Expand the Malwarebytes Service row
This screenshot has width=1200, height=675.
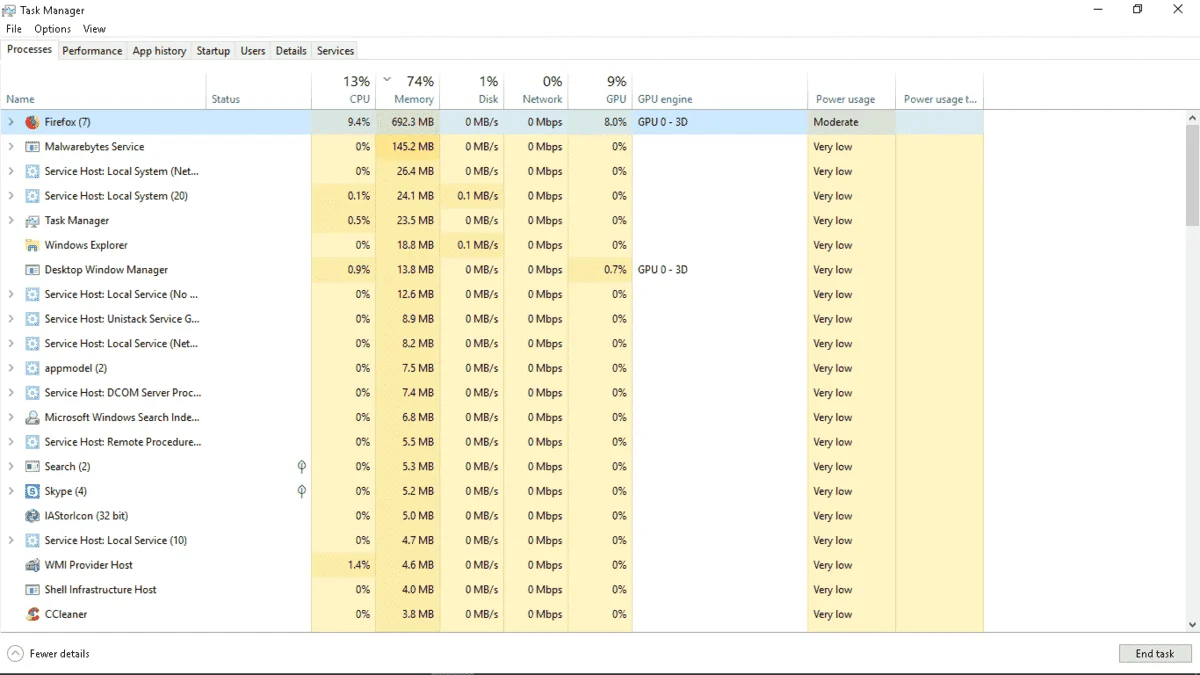pos(11,147)
